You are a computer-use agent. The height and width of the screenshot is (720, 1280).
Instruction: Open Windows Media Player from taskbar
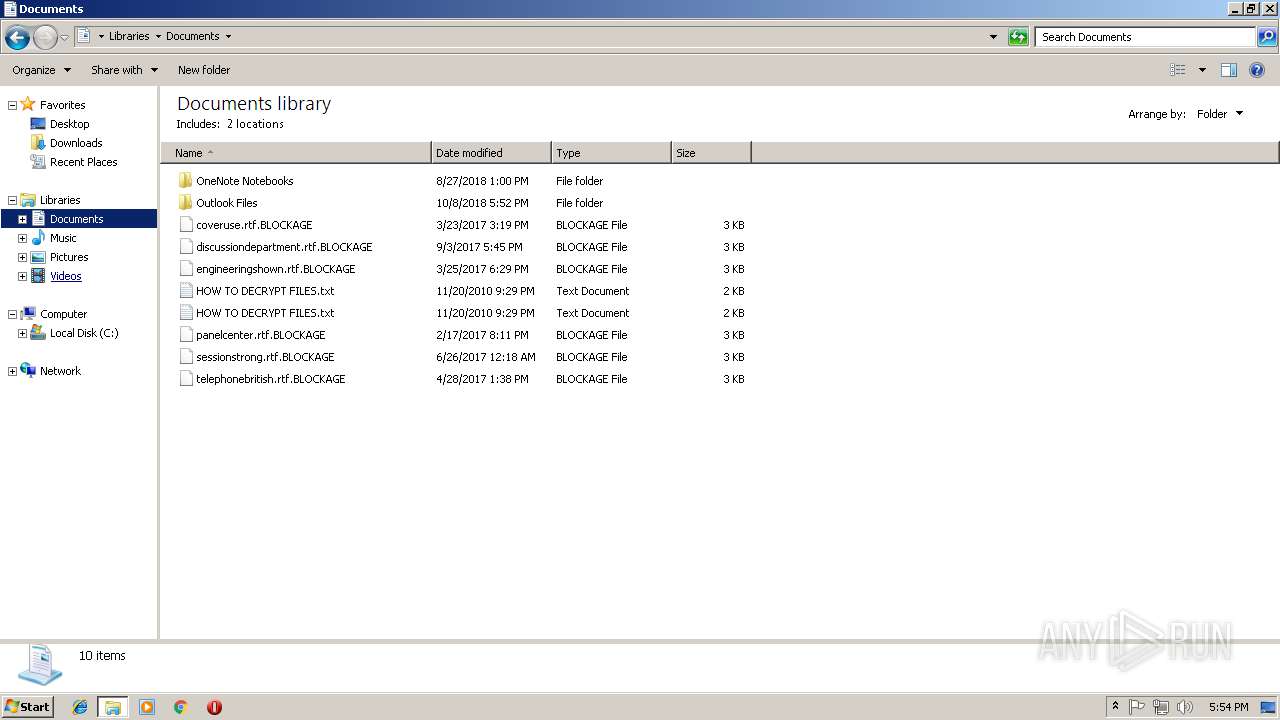[147, 707]
